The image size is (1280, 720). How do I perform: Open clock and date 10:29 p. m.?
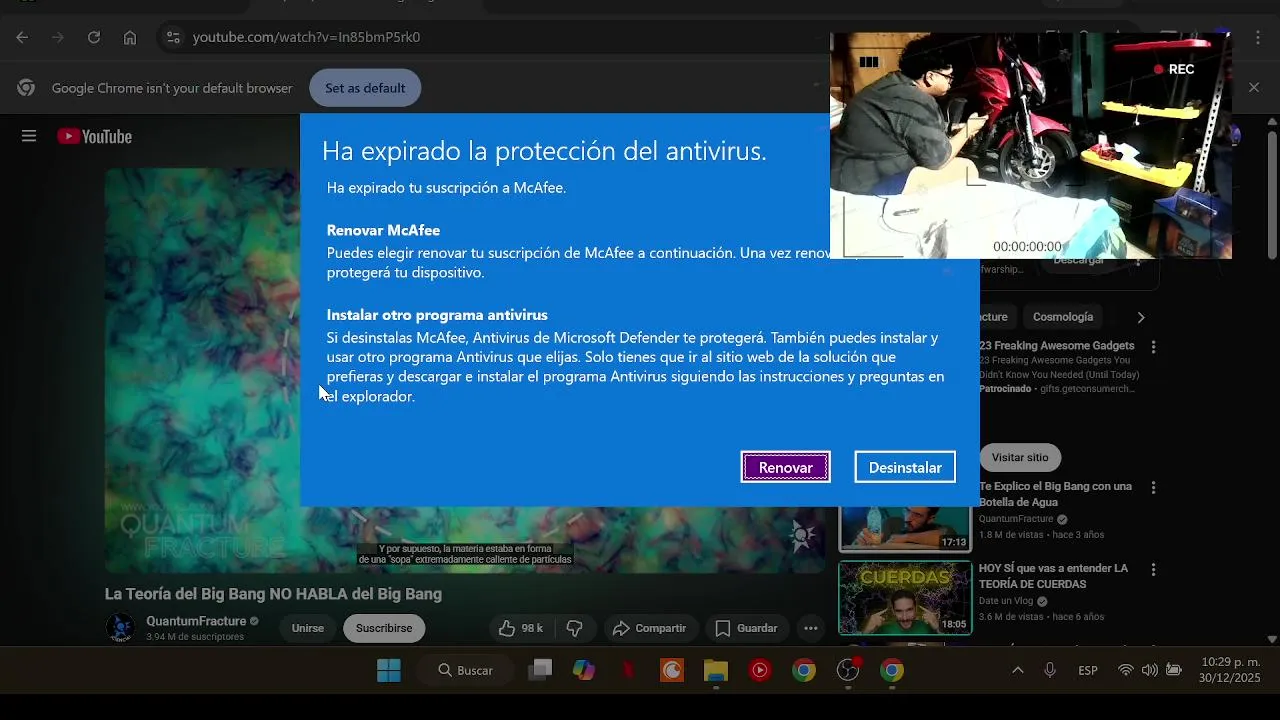point(1230,670)
